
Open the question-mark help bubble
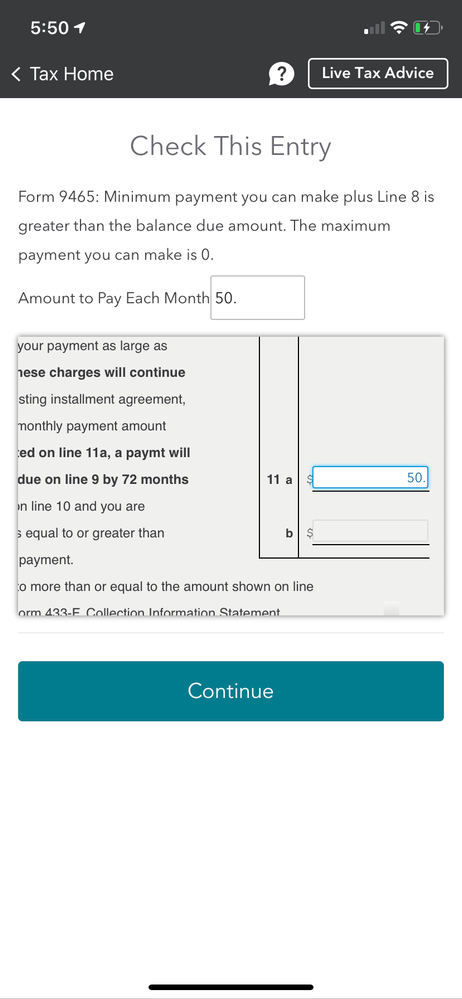(x=282, y=74)
